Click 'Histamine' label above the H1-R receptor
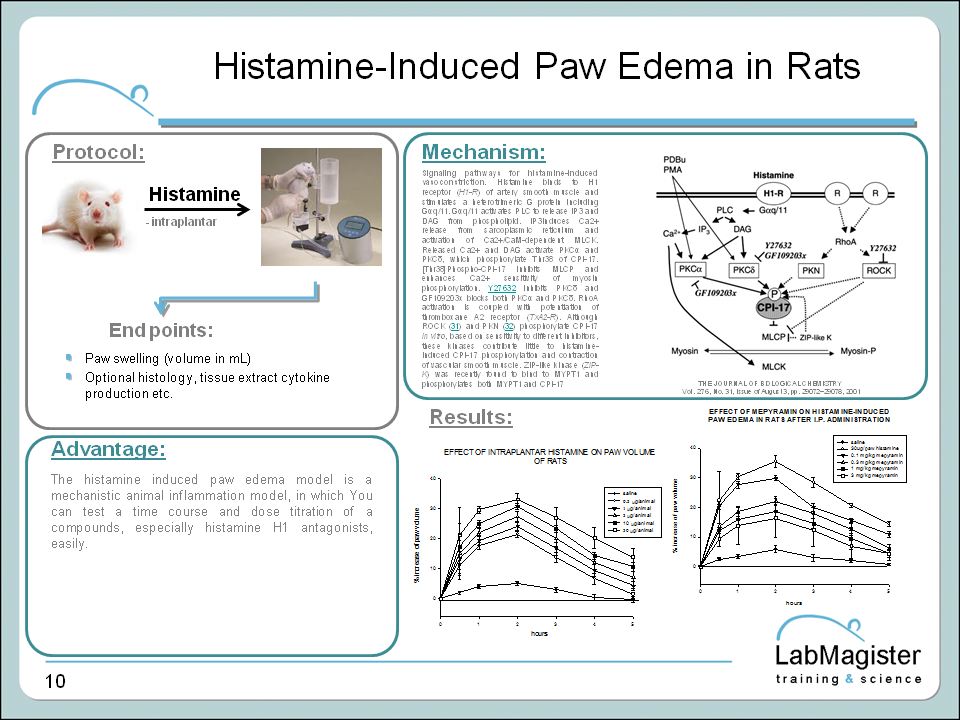This screenshot has width=960, height=720. pyautogui.click(x=773, y=175)
